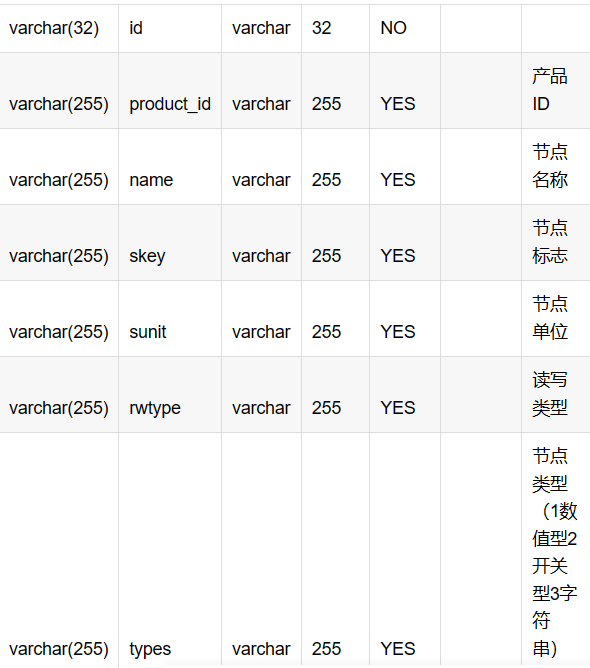The image size is (590, 668).
Task: Select the "NO" nullable cell in id row
Action: pos(405,29)
